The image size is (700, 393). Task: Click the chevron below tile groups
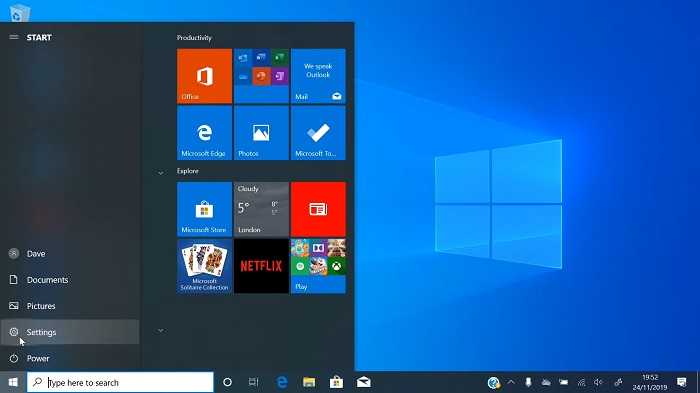tap(161, 330)
